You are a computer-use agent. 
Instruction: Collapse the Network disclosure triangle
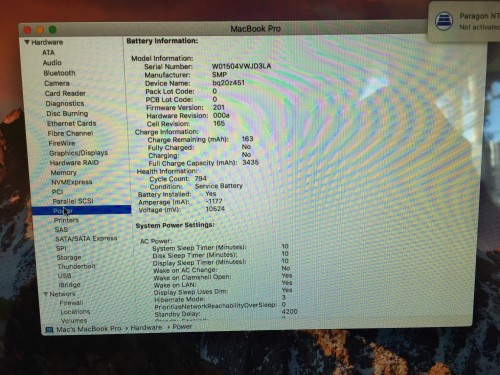pyautogui.click(x=46, y=294)
